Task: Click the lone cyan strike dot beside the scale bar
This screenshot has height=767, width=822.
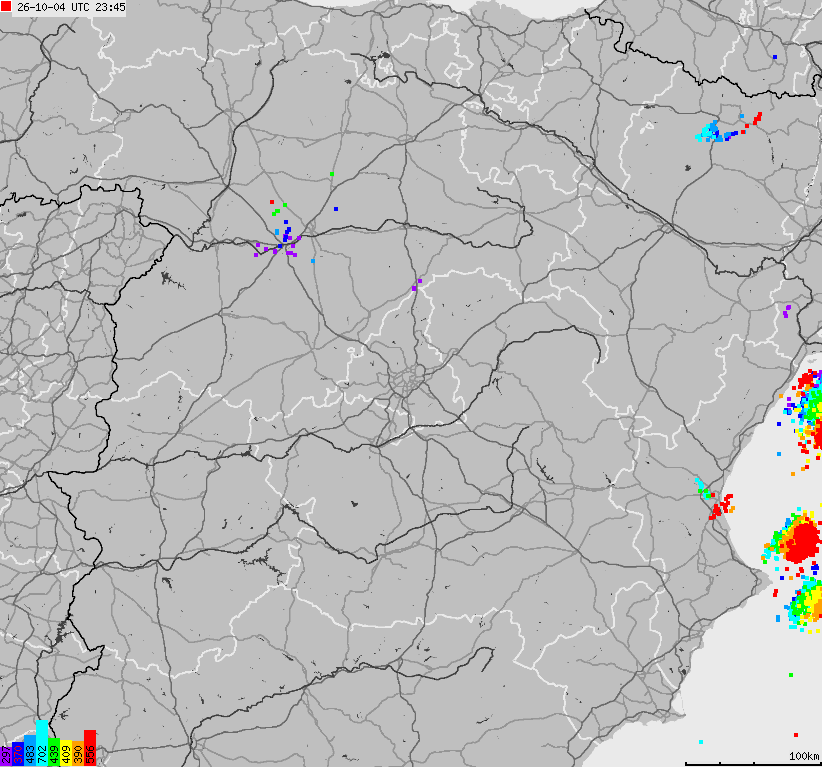Action: [701, 742]
